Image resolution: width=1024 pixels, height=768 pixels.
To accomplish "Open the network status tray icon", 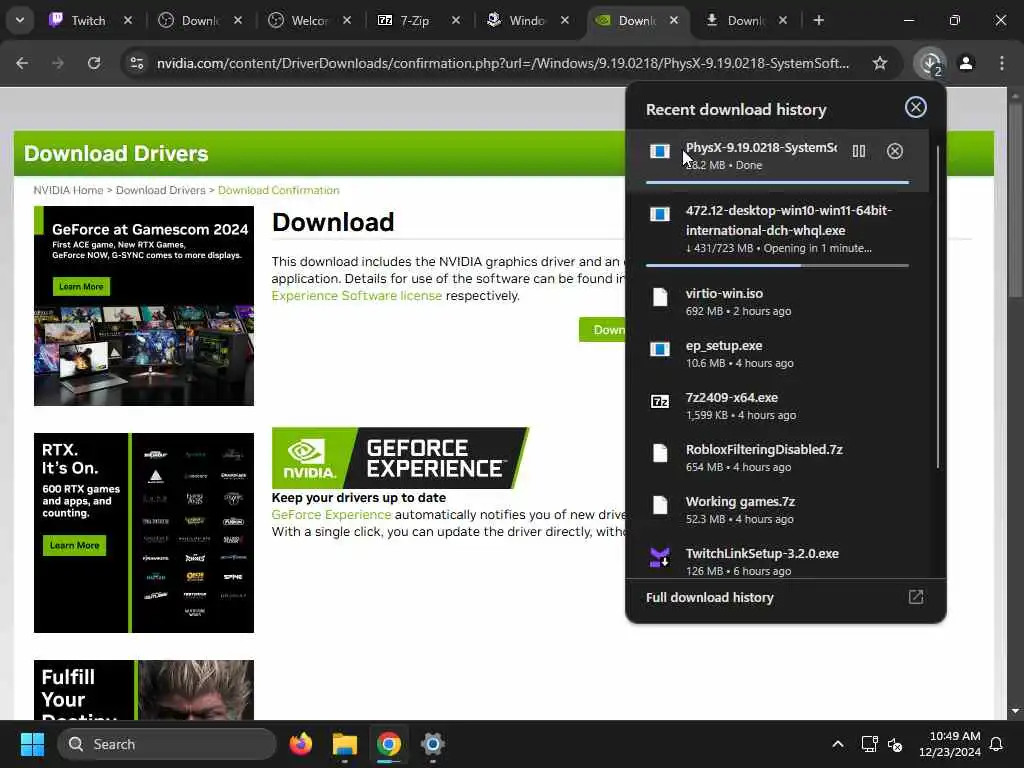I will pos(869,744).
